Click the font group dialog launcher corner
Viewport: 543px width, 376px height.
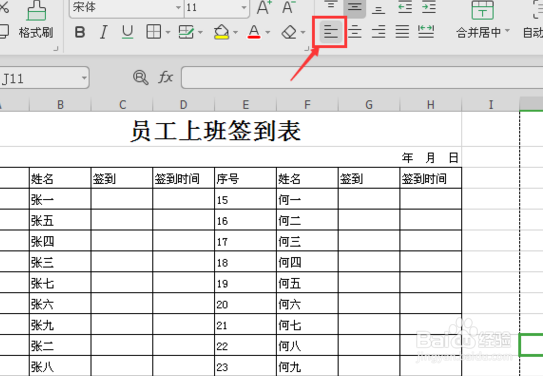click(x=307, y=48)
